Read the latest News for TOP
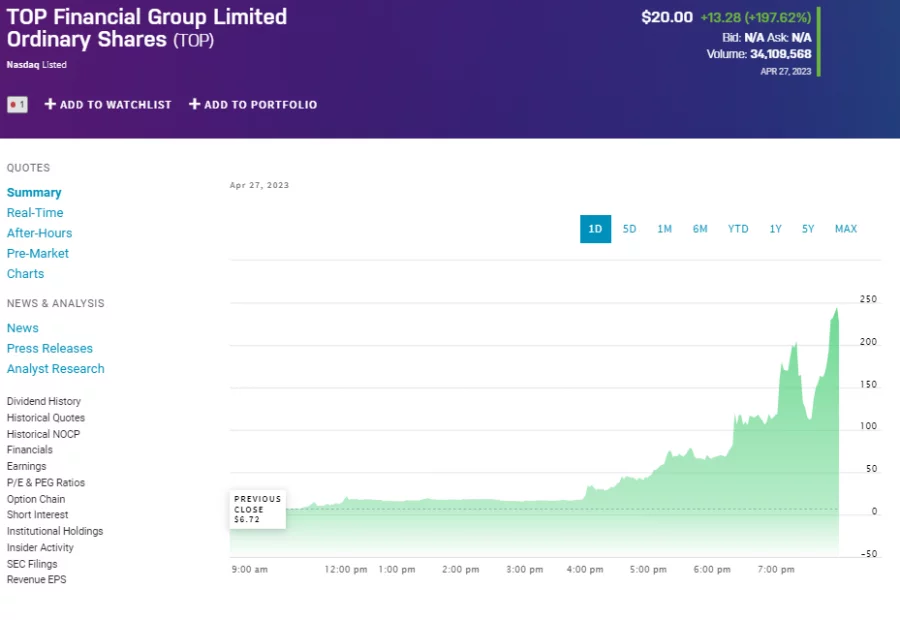The width and height of the screenshot is (900, 620). [22, 328]
